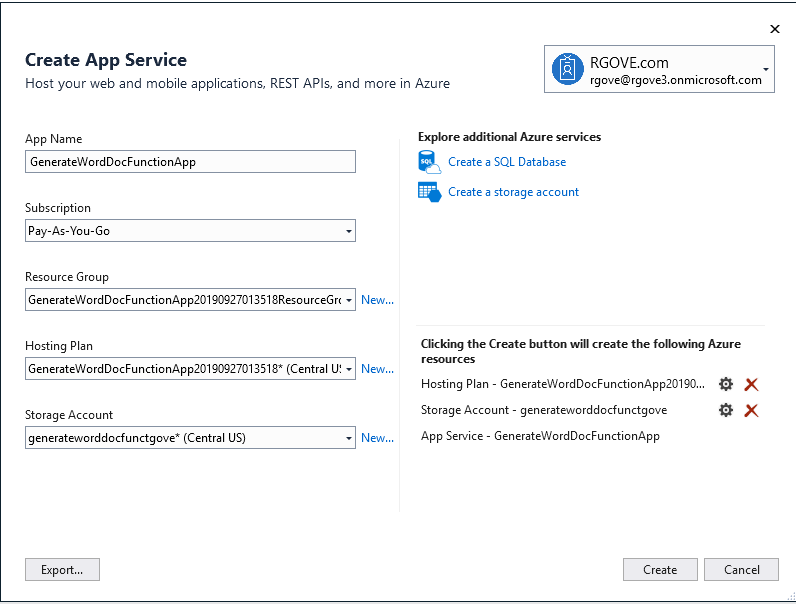Screen dimensions: 796x604
Task: Open the Resource Group dropdown
Action: click(190, 300)
